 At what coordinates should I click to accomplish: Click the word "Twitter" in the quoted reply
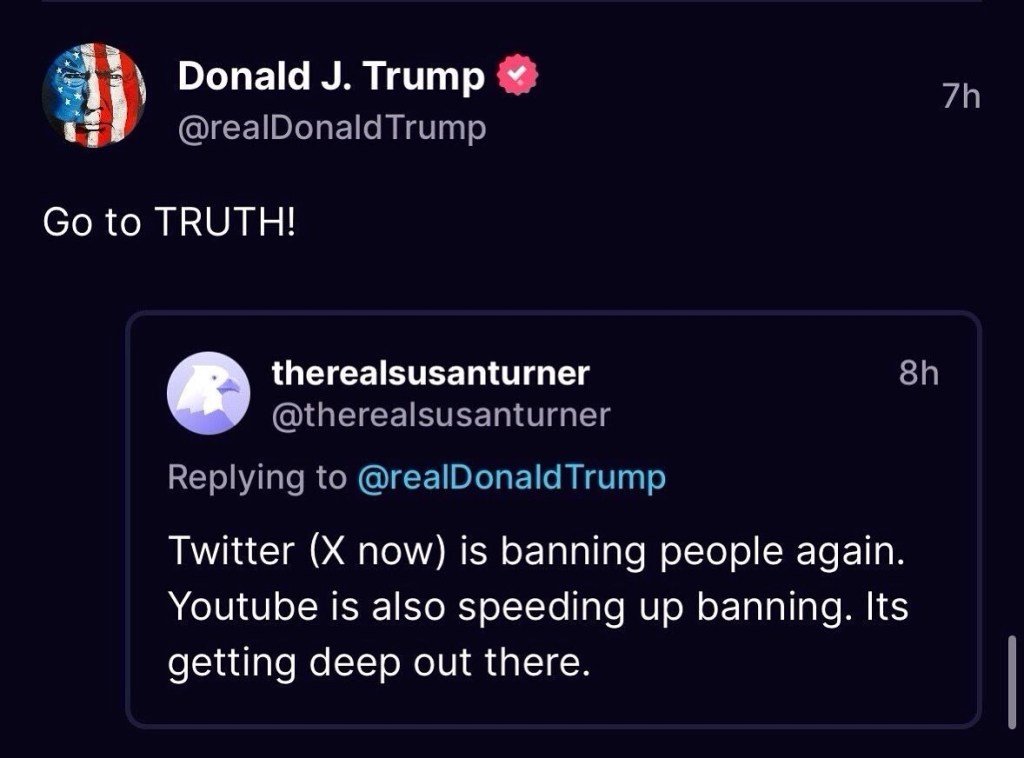231,552
